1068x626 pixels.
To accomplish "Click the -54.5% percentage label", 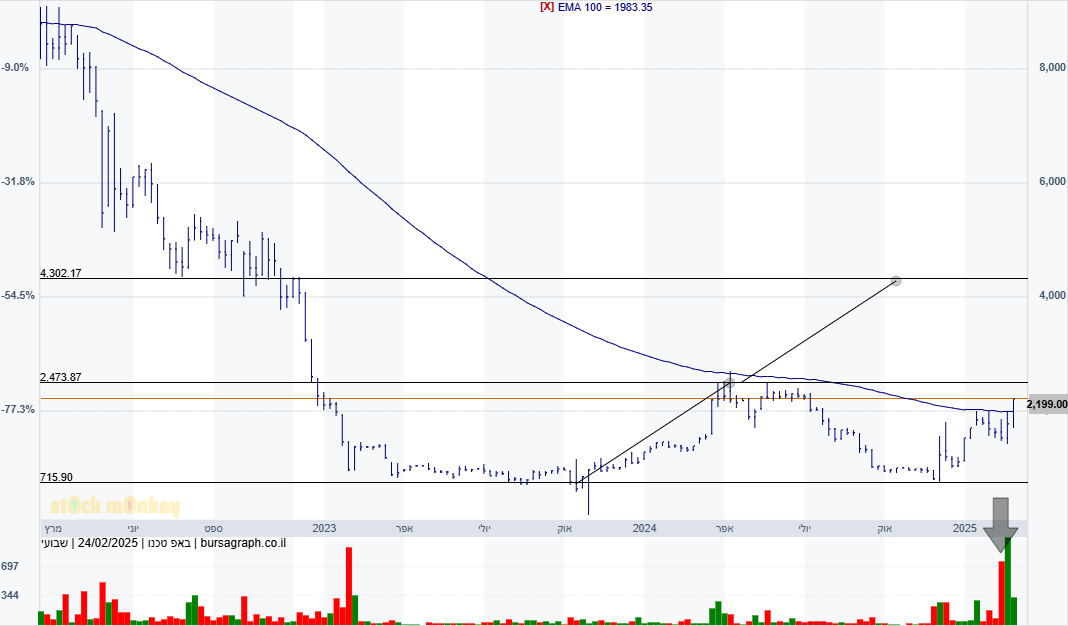I will tap(18, 296).
